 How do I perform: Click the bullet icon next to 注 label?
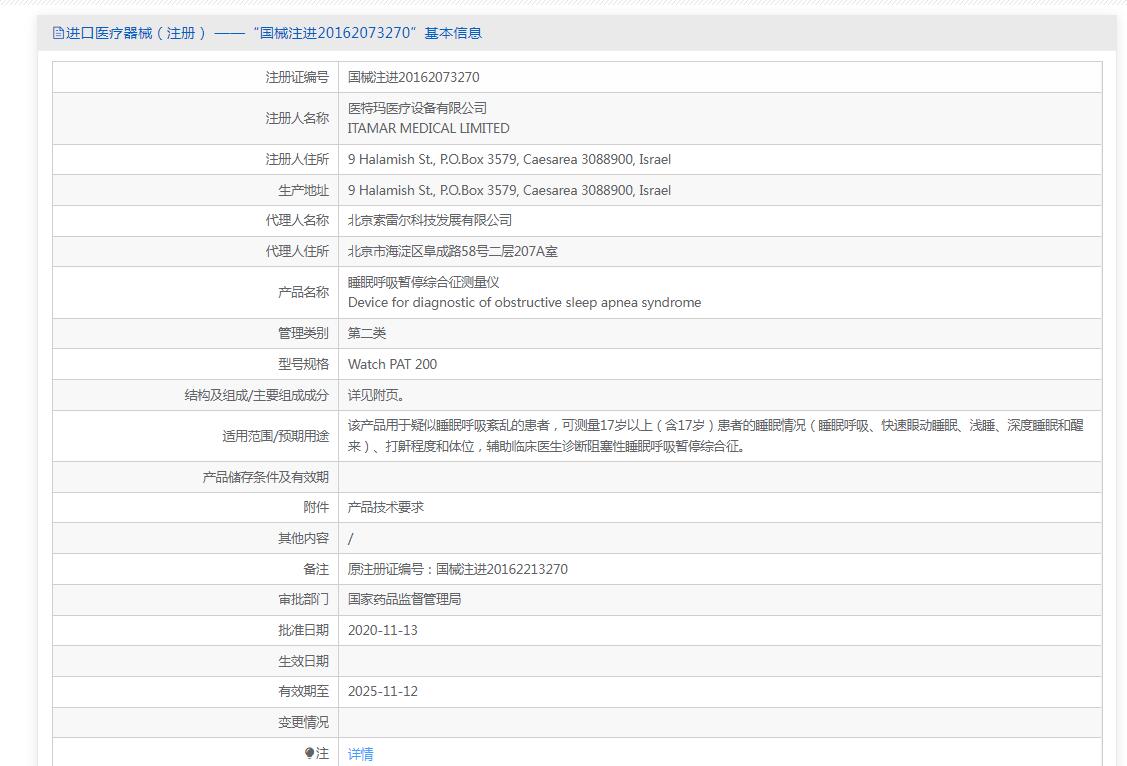click(x=309, y=753)
